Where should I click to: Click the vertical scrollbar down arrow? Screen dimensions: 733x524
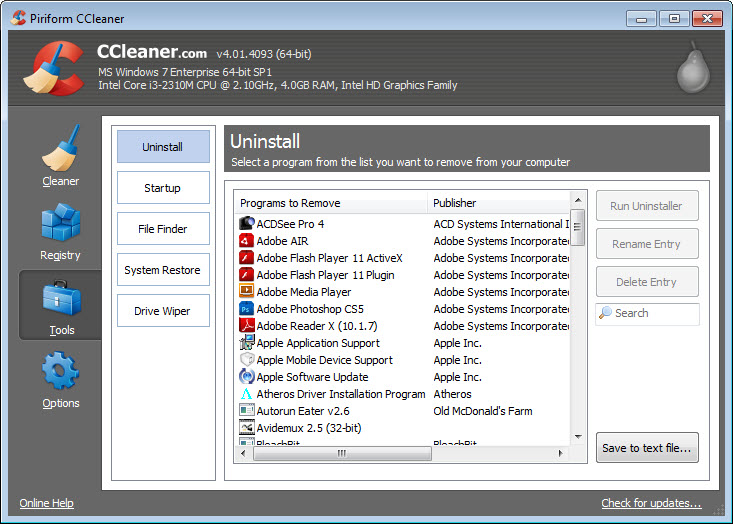coord(578,437)
